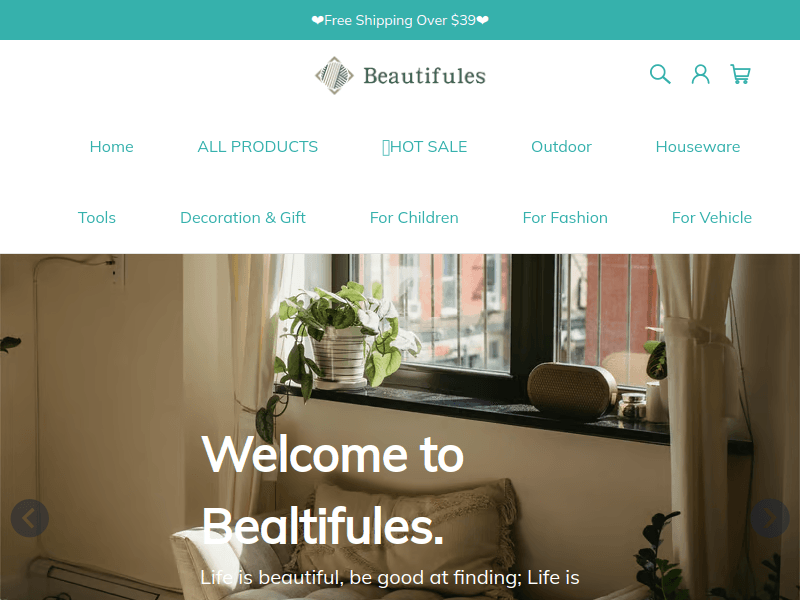The width and height of the screenshot is (800, 600).
Task: Open Decoration & Gift category
Action: [243, 218]
